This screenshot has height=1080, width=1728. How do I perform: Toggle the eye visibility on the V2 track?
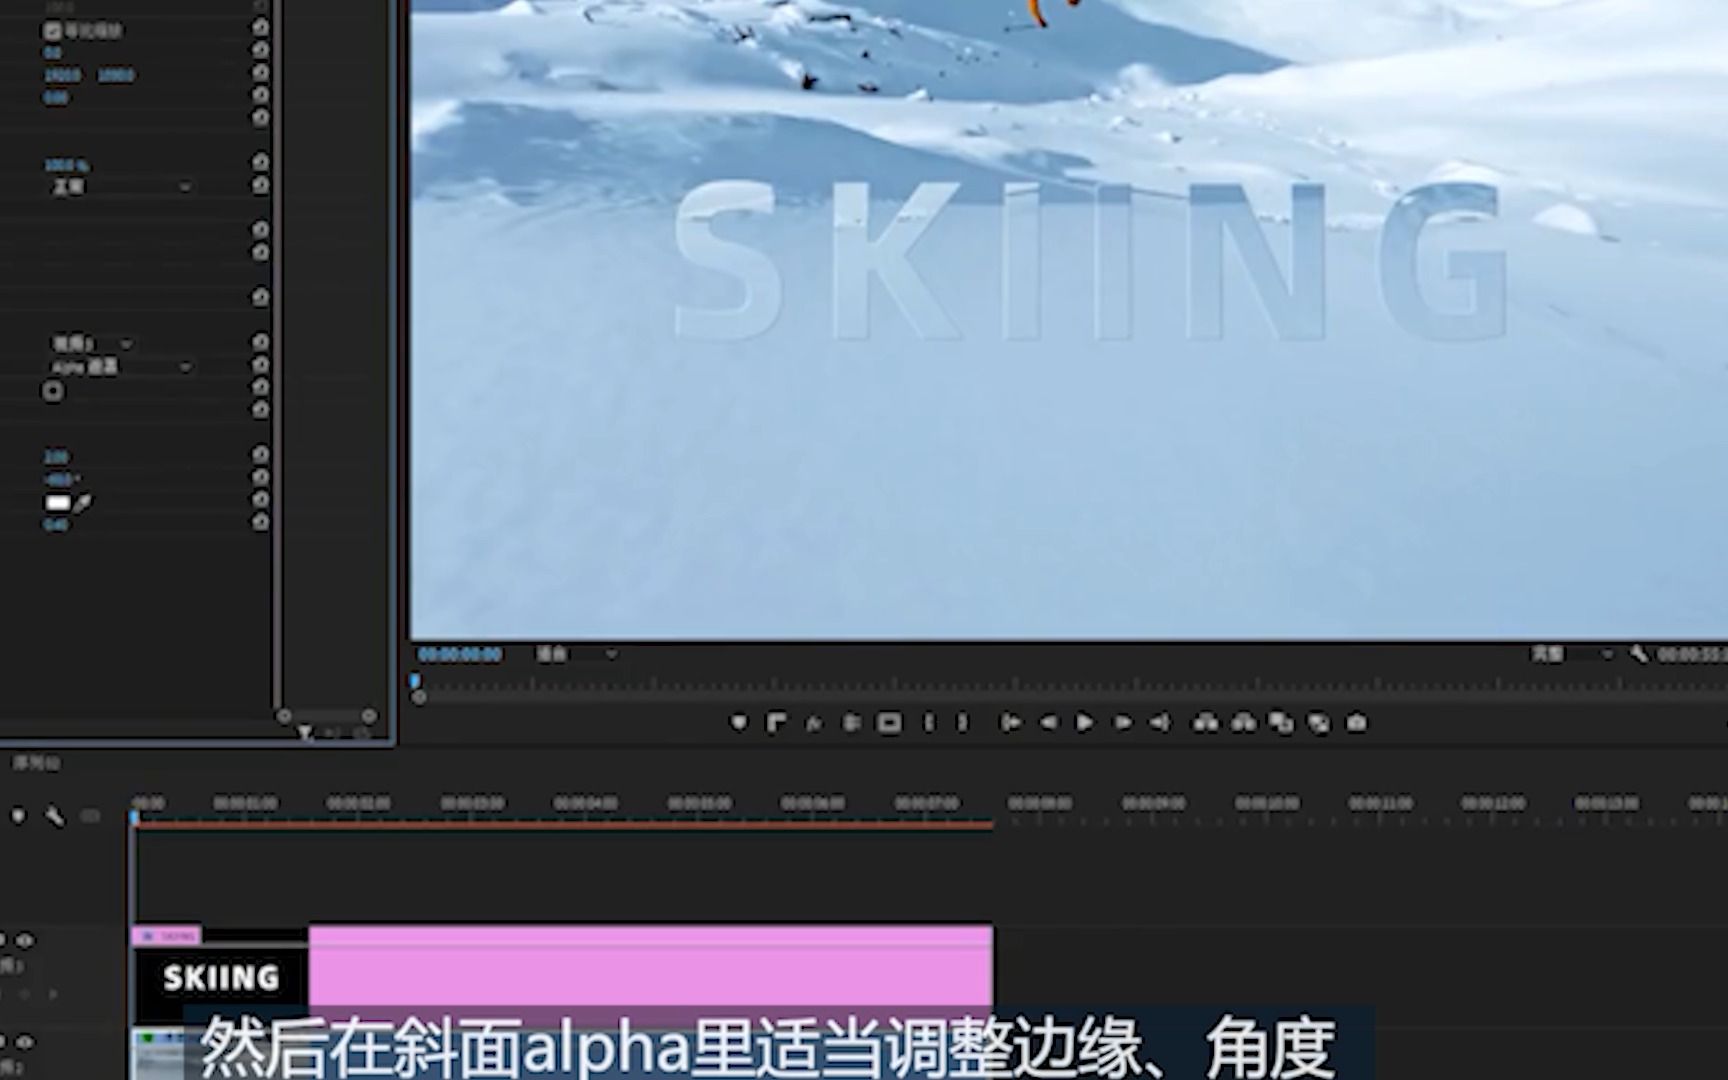[26, 940]
